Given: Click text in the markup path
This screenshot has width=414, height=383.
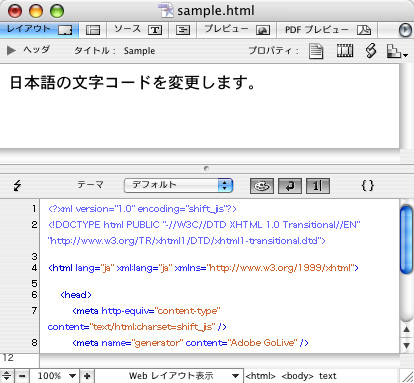Looking at the screenshot, I should coord(328,376).
